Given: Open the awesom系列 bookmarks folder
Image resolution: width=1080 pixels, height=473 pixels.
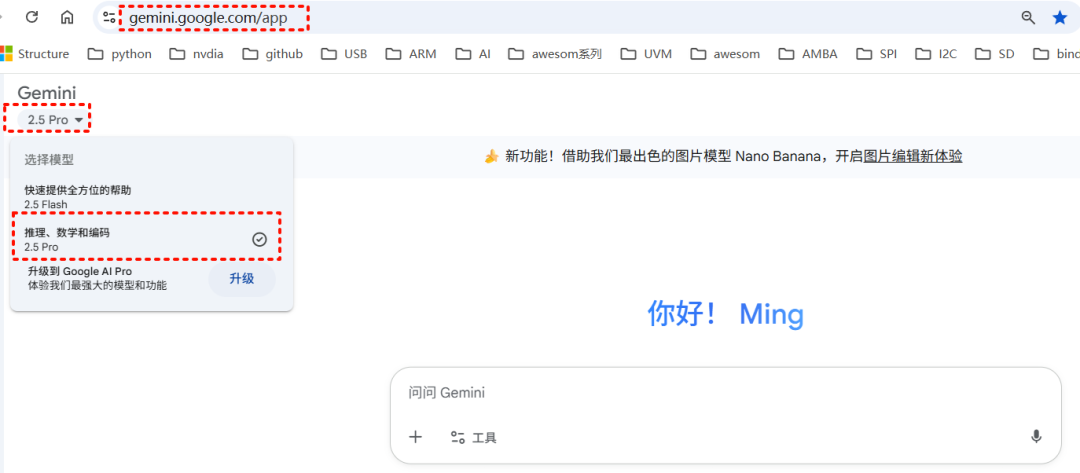Looking at the screenshot, I should [x=555, y=54].
